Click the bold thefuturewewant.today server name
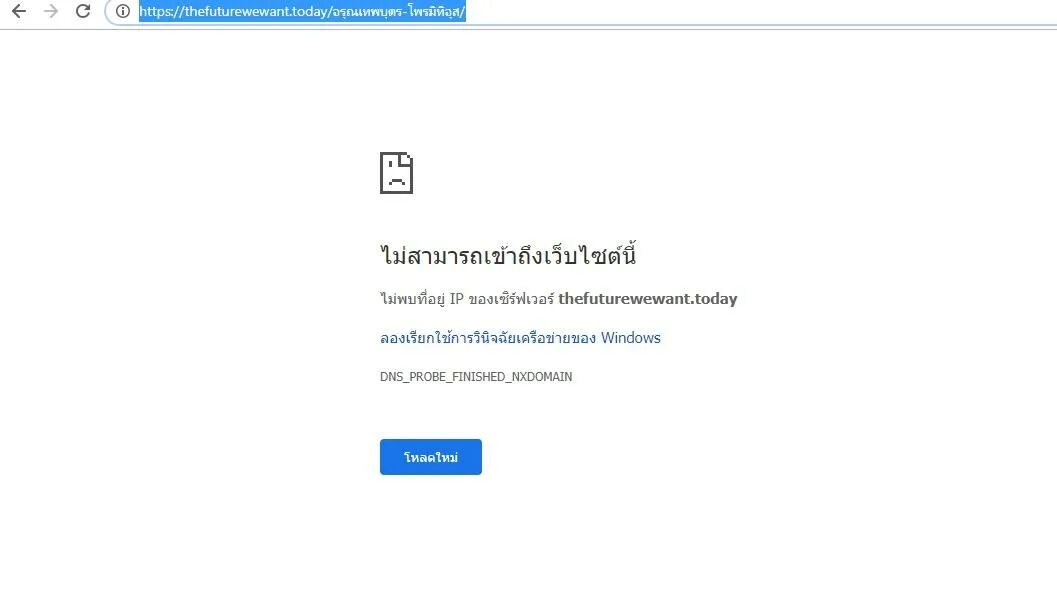The width and height of the screenshot is (1057, 608). tap(648, 299)
